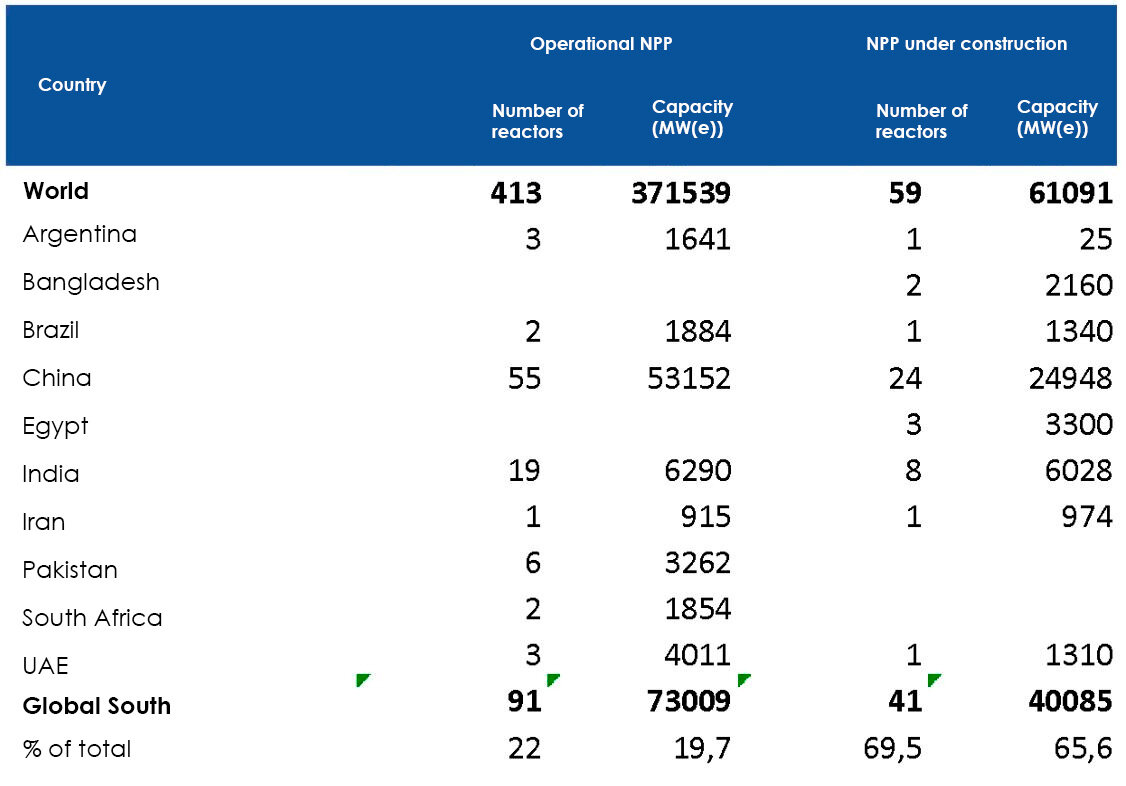Select Pakistan's operational capacity 3262
Screen dimensions: 1126x786
point(697,563)
